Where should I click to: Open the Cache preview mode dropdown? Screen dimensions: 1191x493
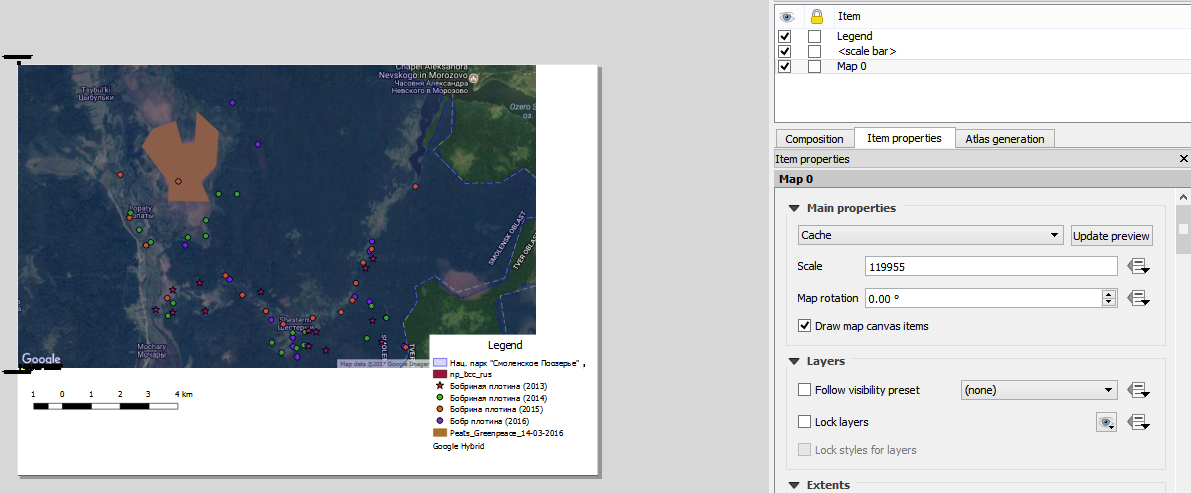[x=930, y=235]
